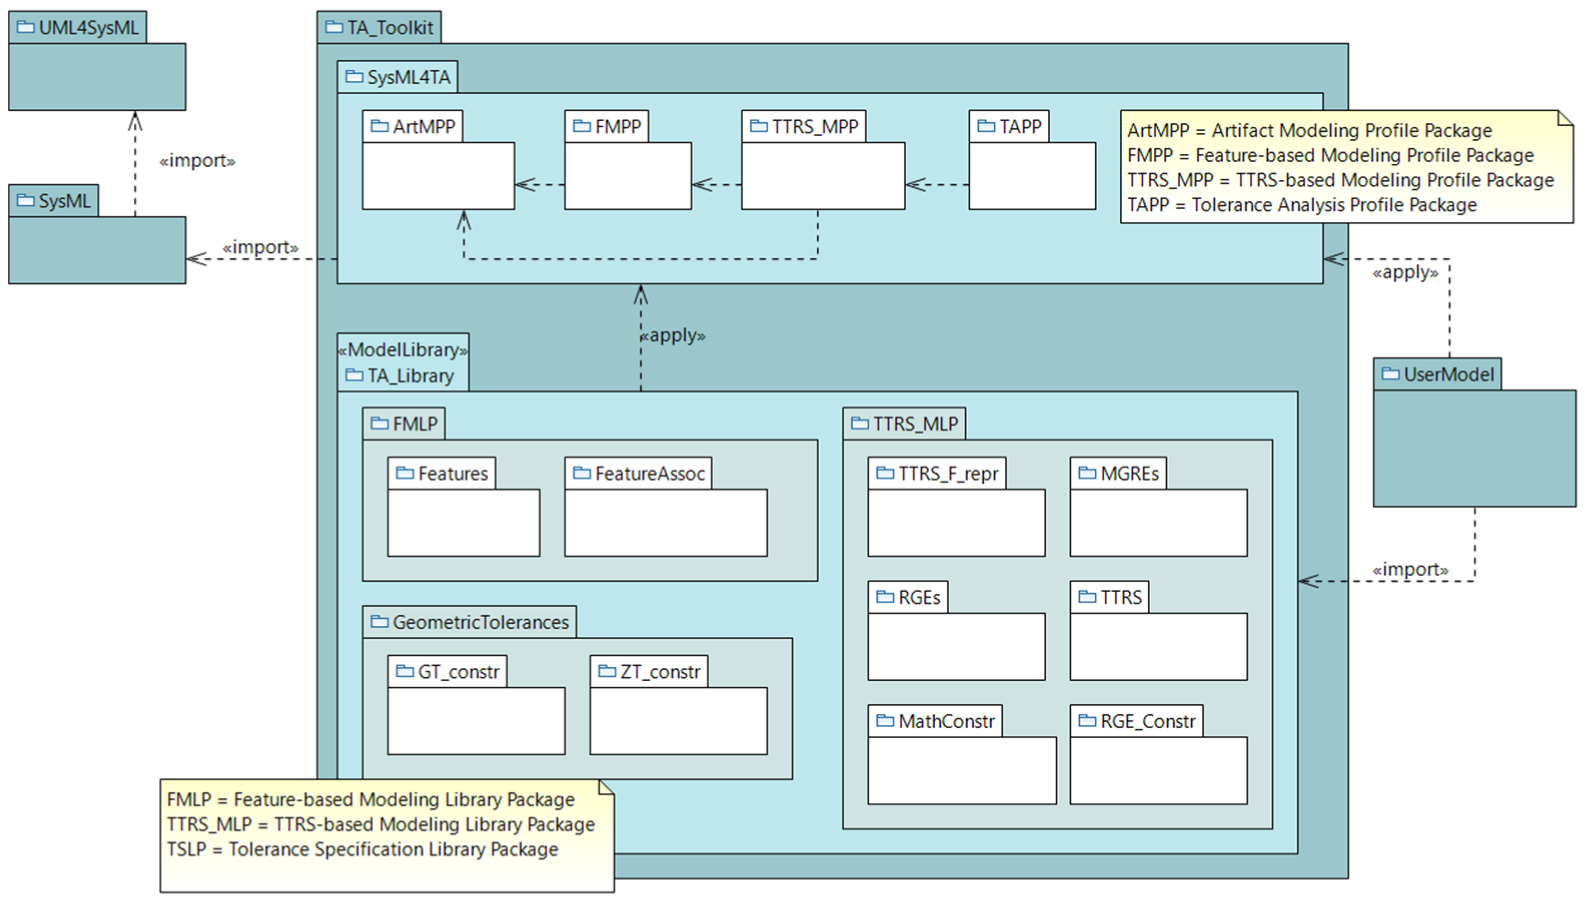Image resolution: width=1584 pixels, height=898 pixels.
Task: Select the «import» label above SysML package
Action: pyautogui.click(x=197, y=161)
